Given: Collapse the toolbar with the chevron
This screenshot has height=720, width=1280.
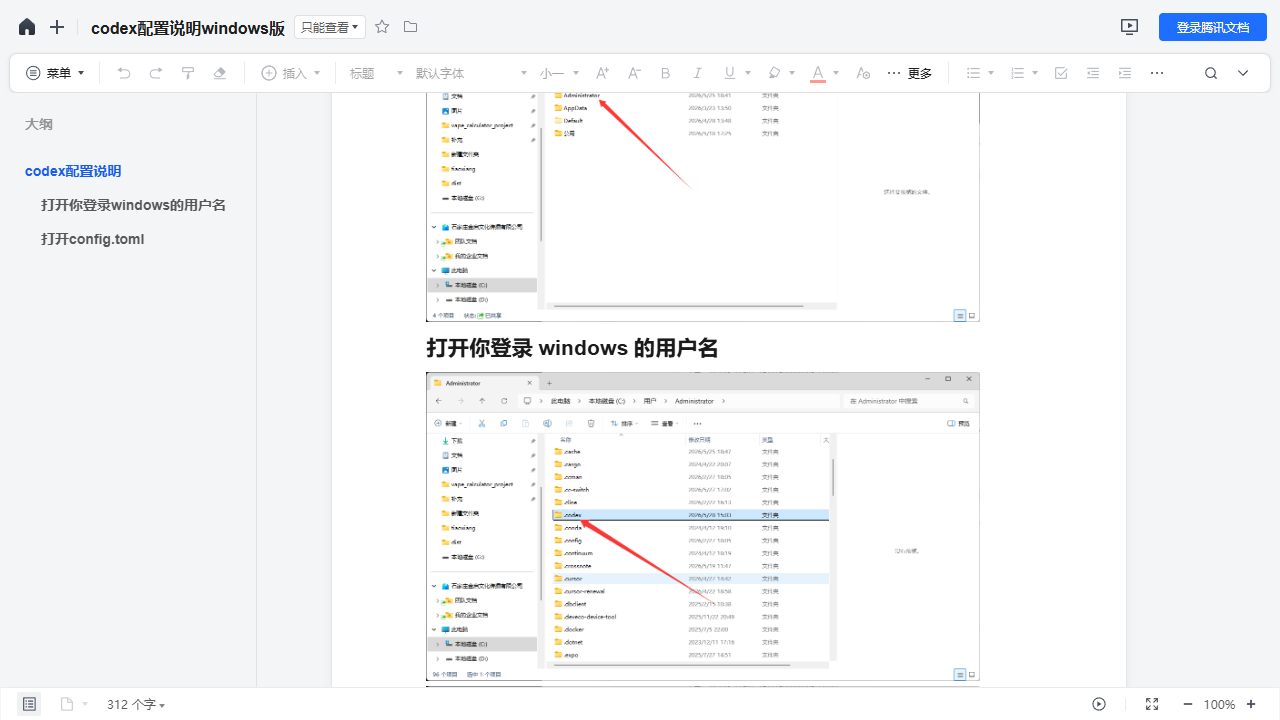Looking at the screenshot, I should tap(1243, 73).
